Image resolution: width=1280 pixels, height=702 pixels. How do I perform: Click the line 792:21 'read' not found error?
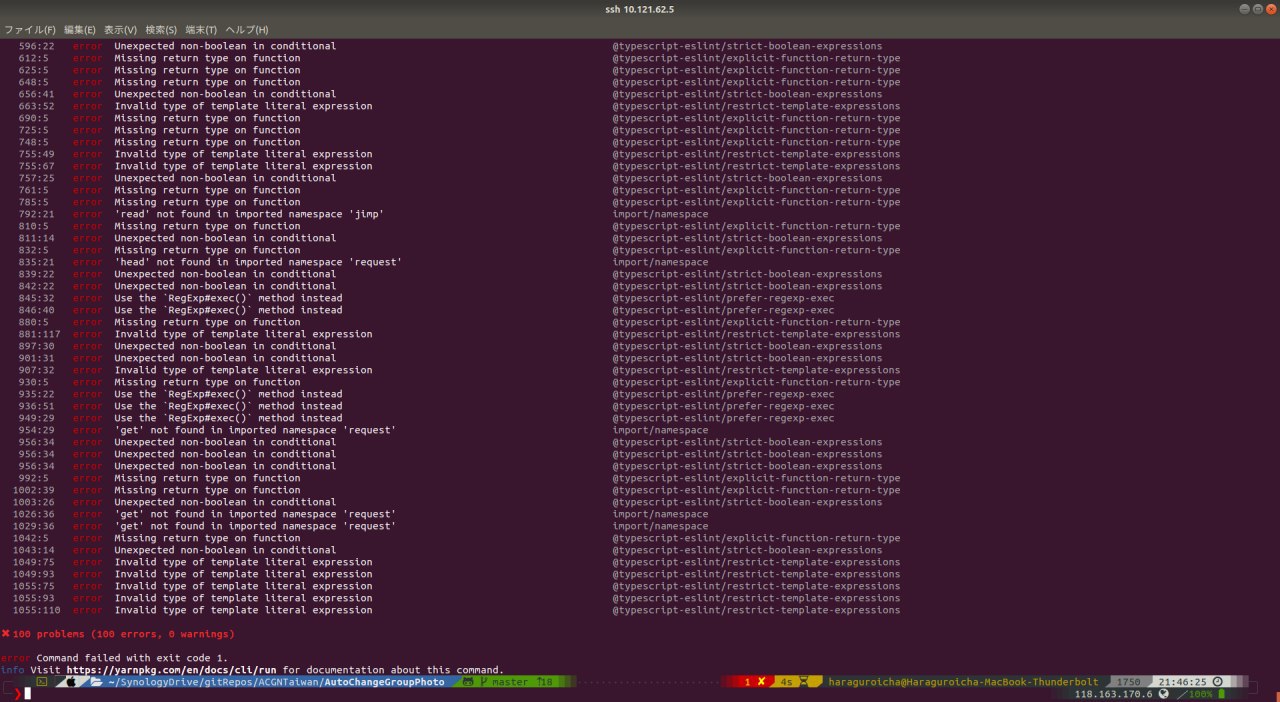point(249,214)
